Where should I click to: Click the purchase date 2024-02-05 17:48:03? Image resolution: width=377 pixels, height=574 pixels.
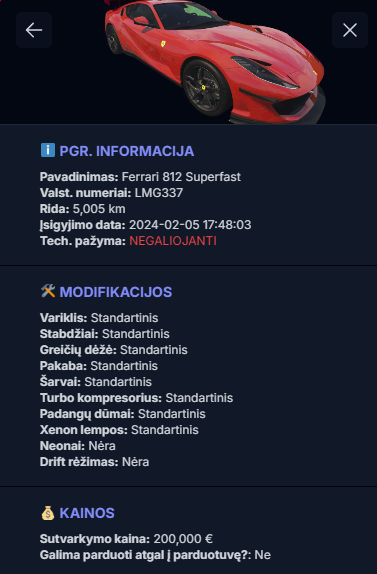(190, 225)
